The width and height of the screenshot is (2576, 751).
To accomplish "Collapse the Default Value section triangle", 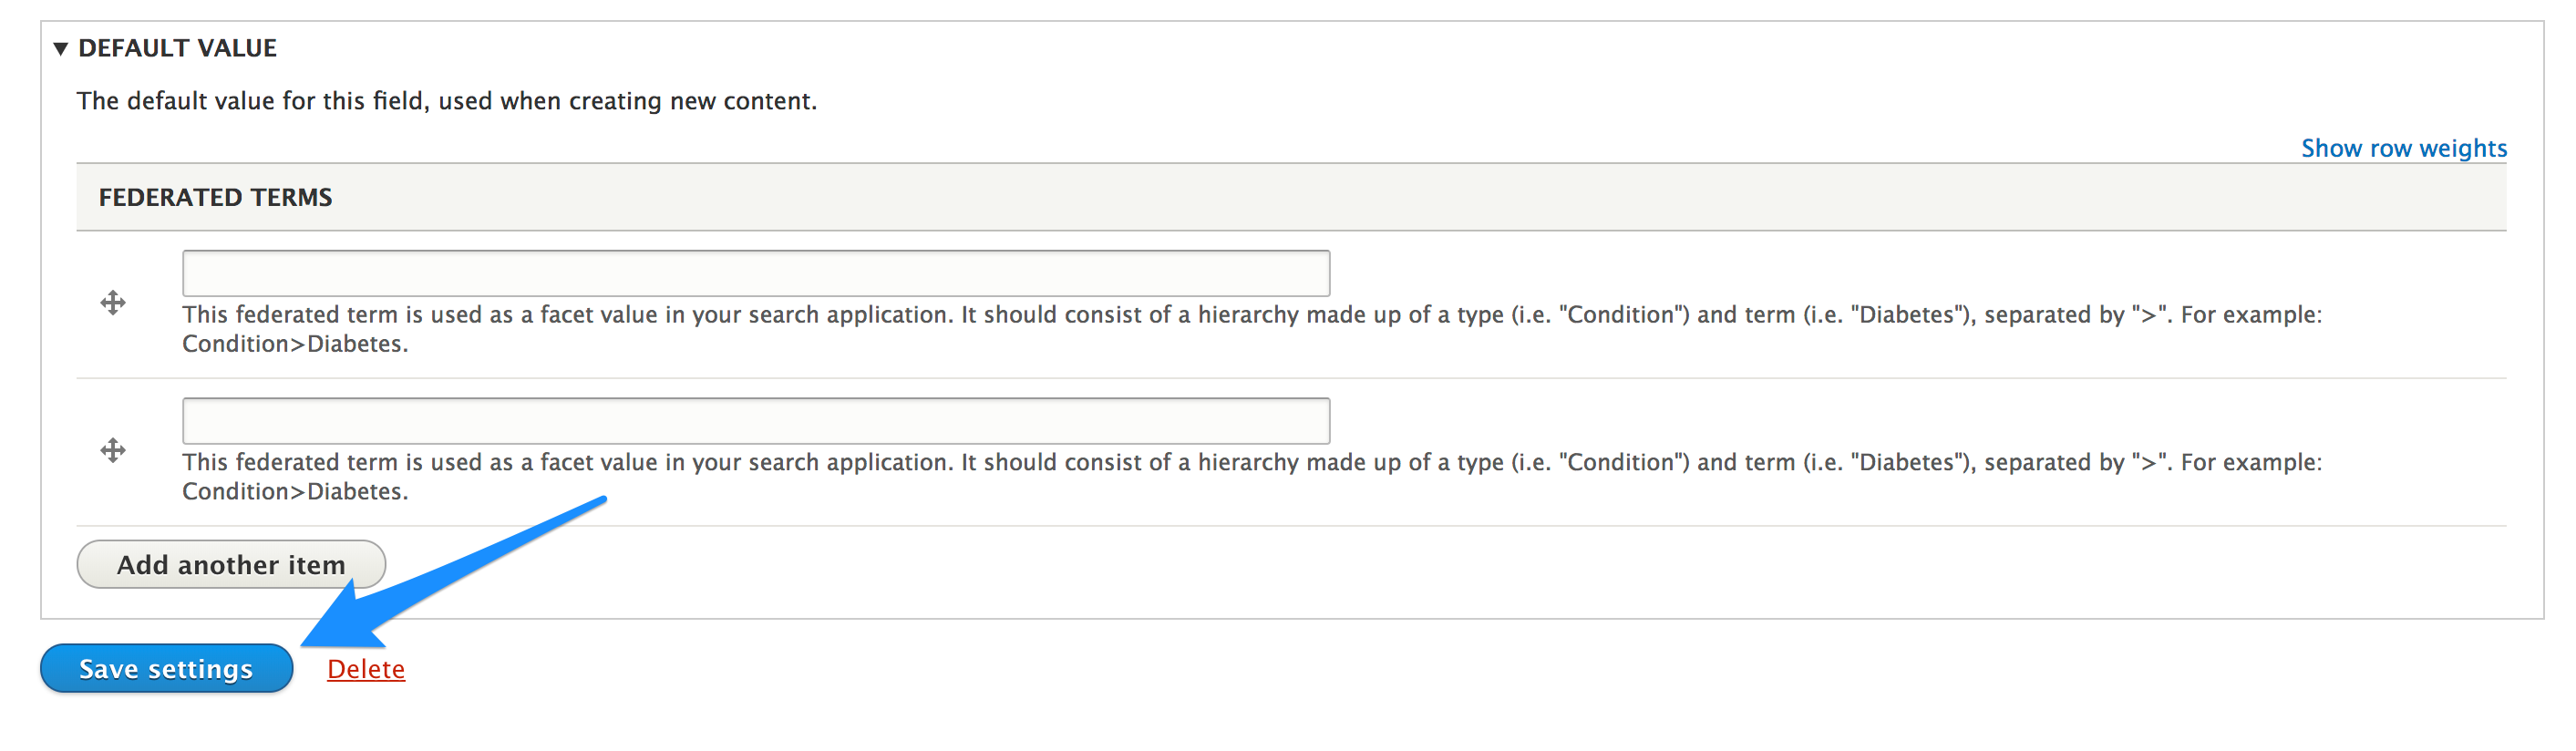I will (x=61, y=49).
